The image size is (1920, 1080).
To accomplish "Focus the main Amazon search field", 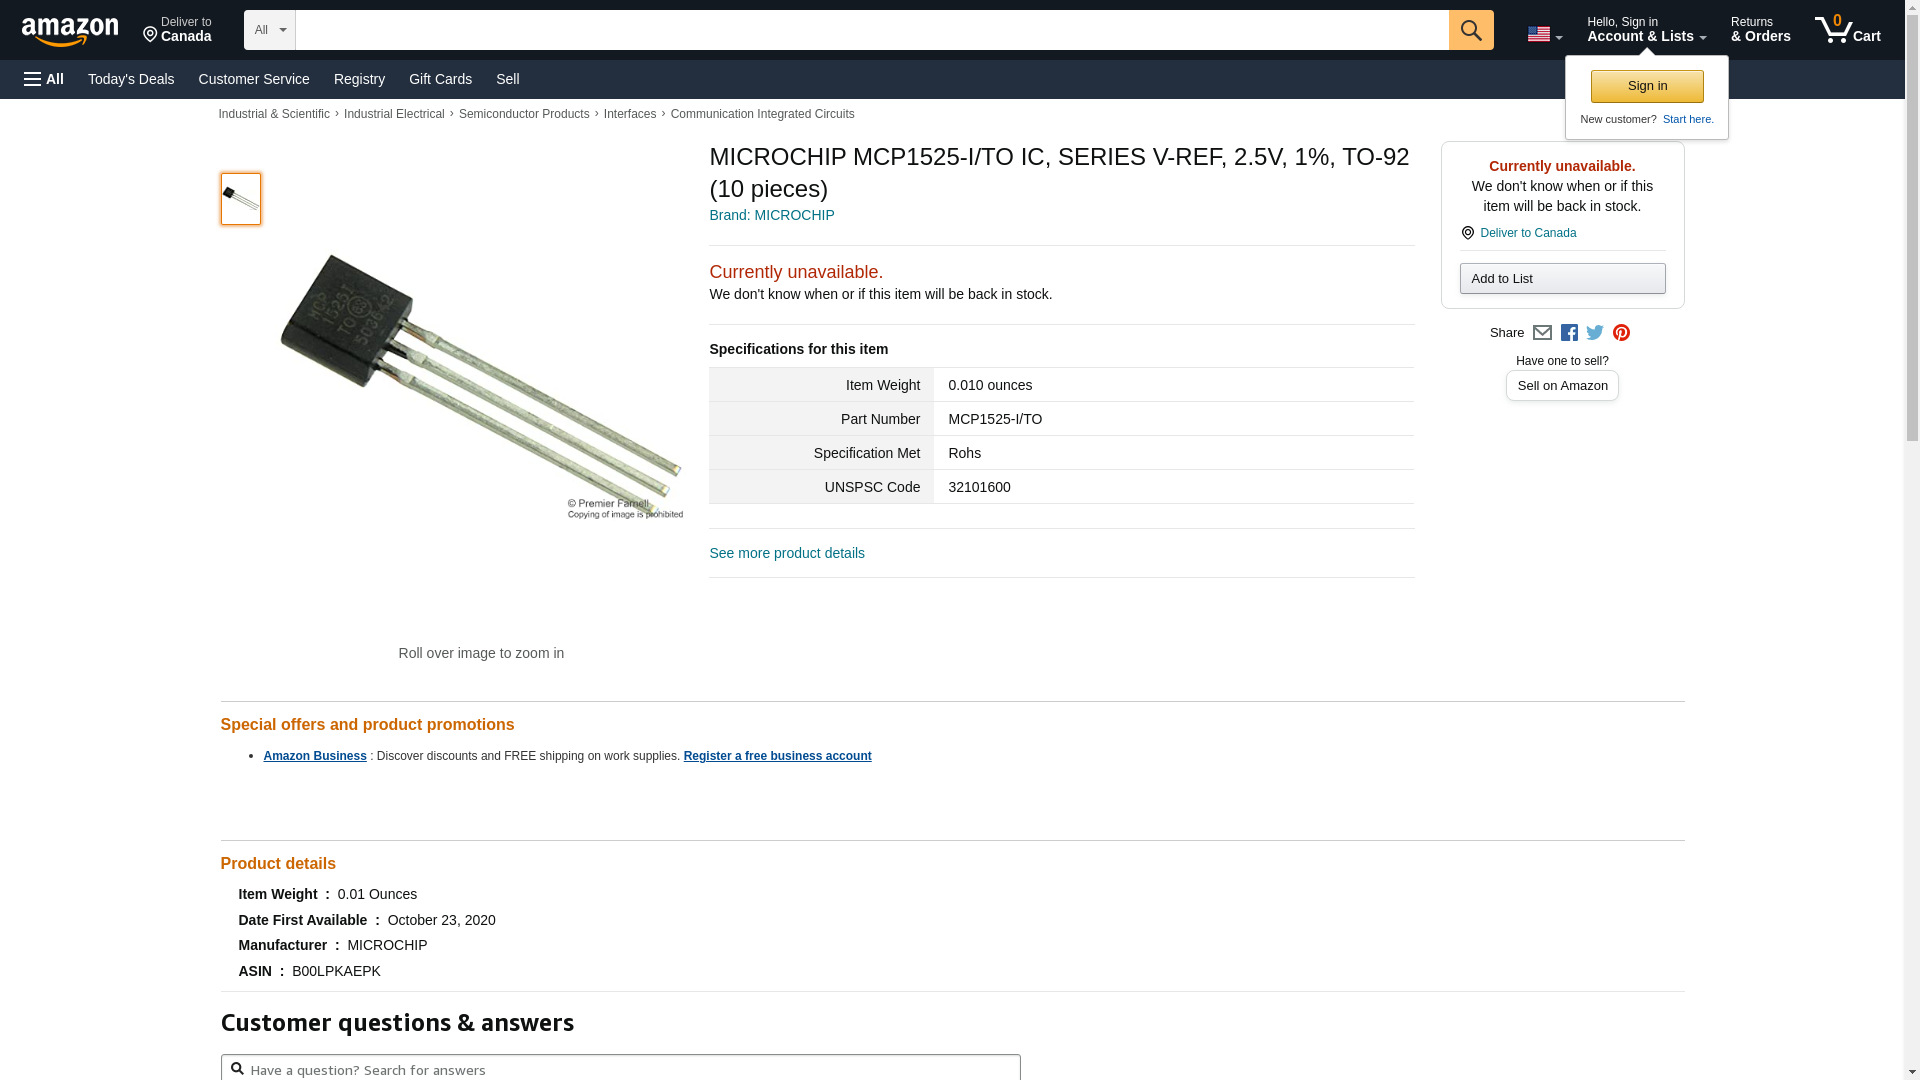I will (871, 30).
